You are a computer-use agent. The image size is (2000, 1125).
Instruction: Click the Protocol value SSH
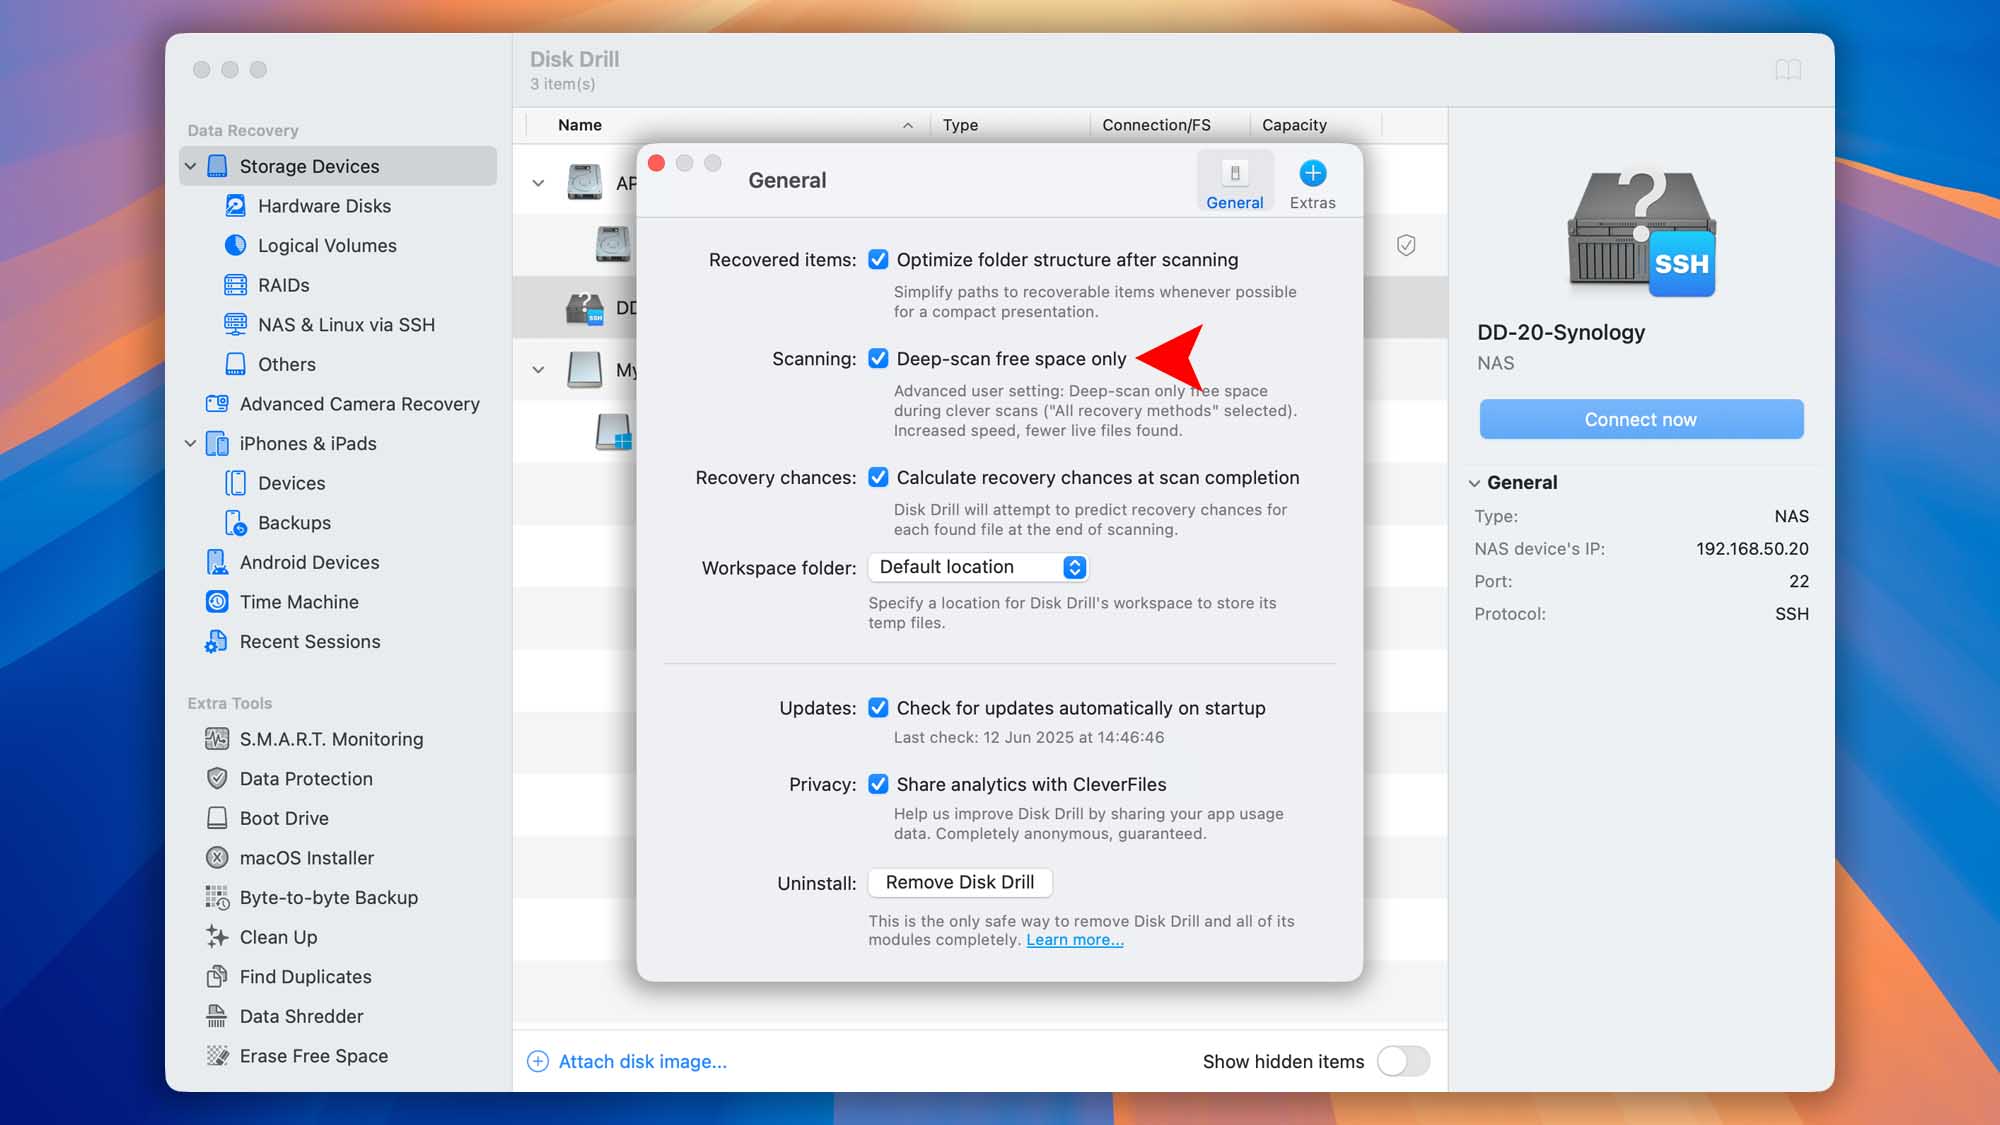tap(1792, 614)
